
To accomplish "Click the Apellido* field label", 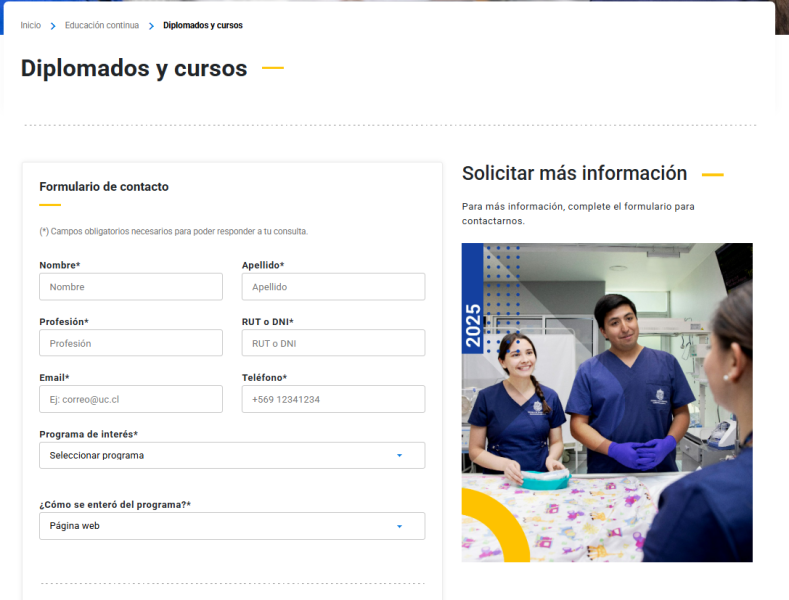I will [263, 265].
